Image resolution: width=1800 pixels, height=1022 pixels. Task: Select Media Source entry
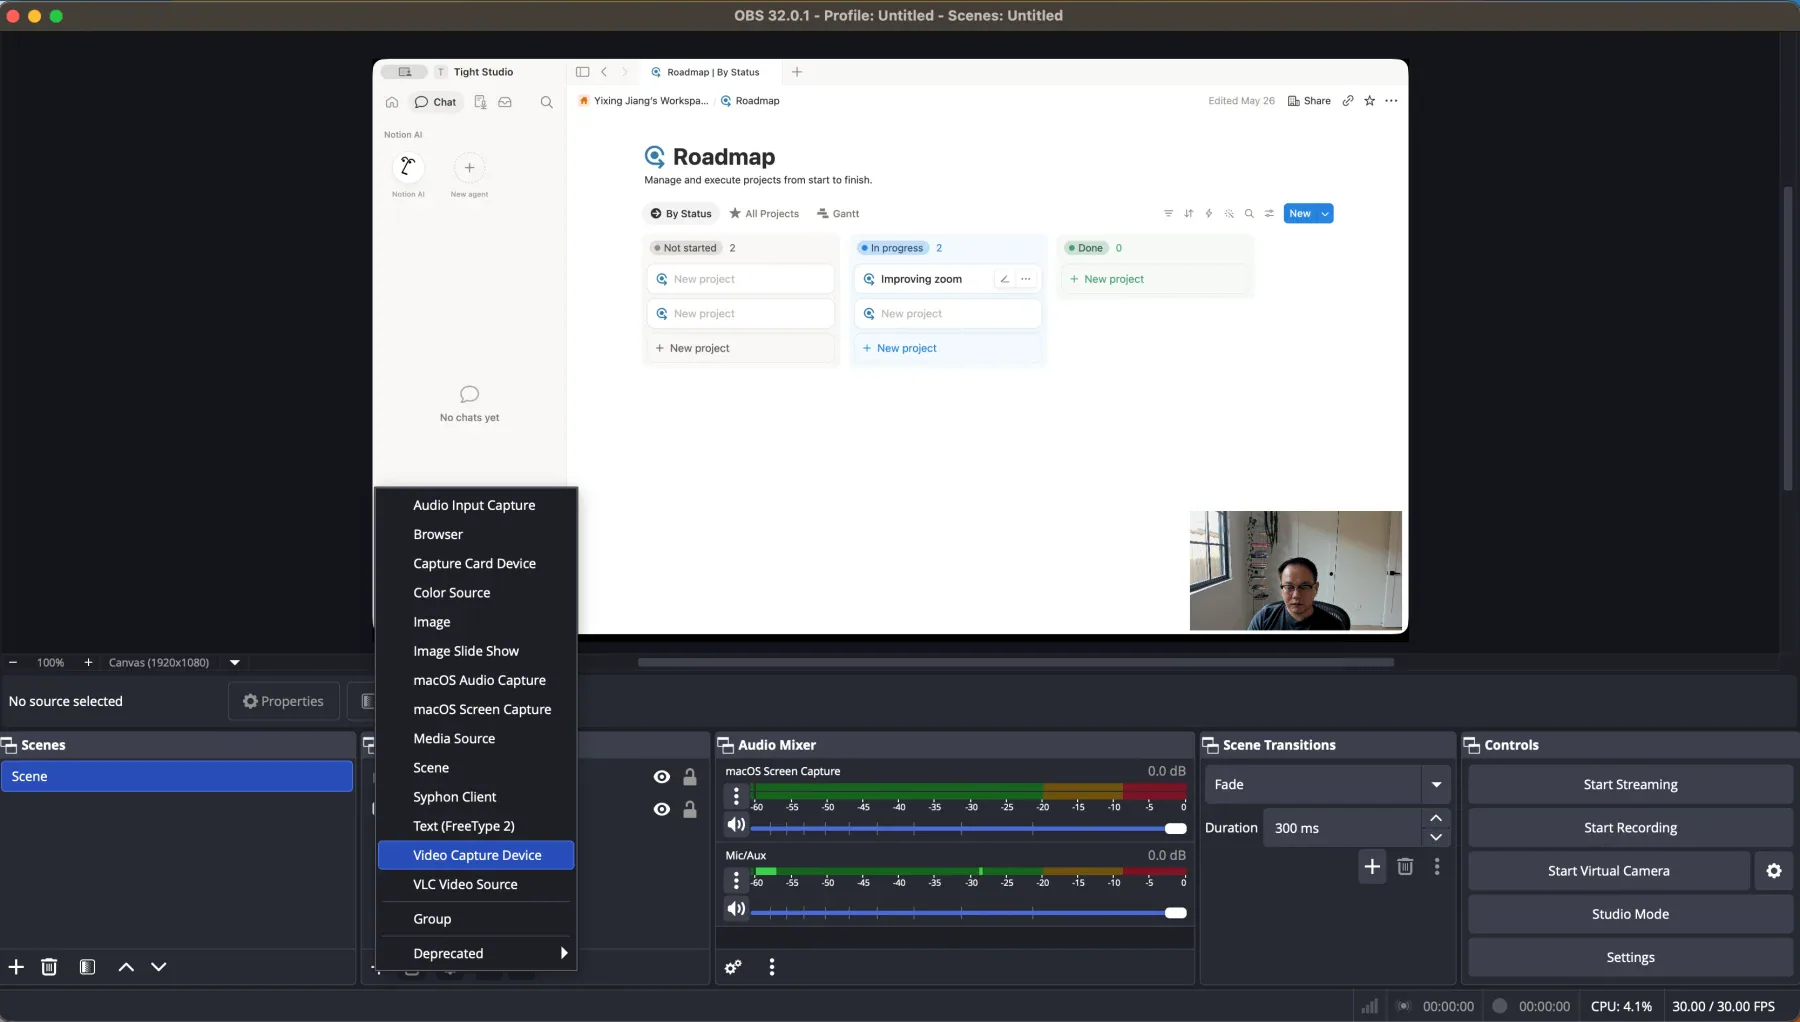[x=476, y=738]
